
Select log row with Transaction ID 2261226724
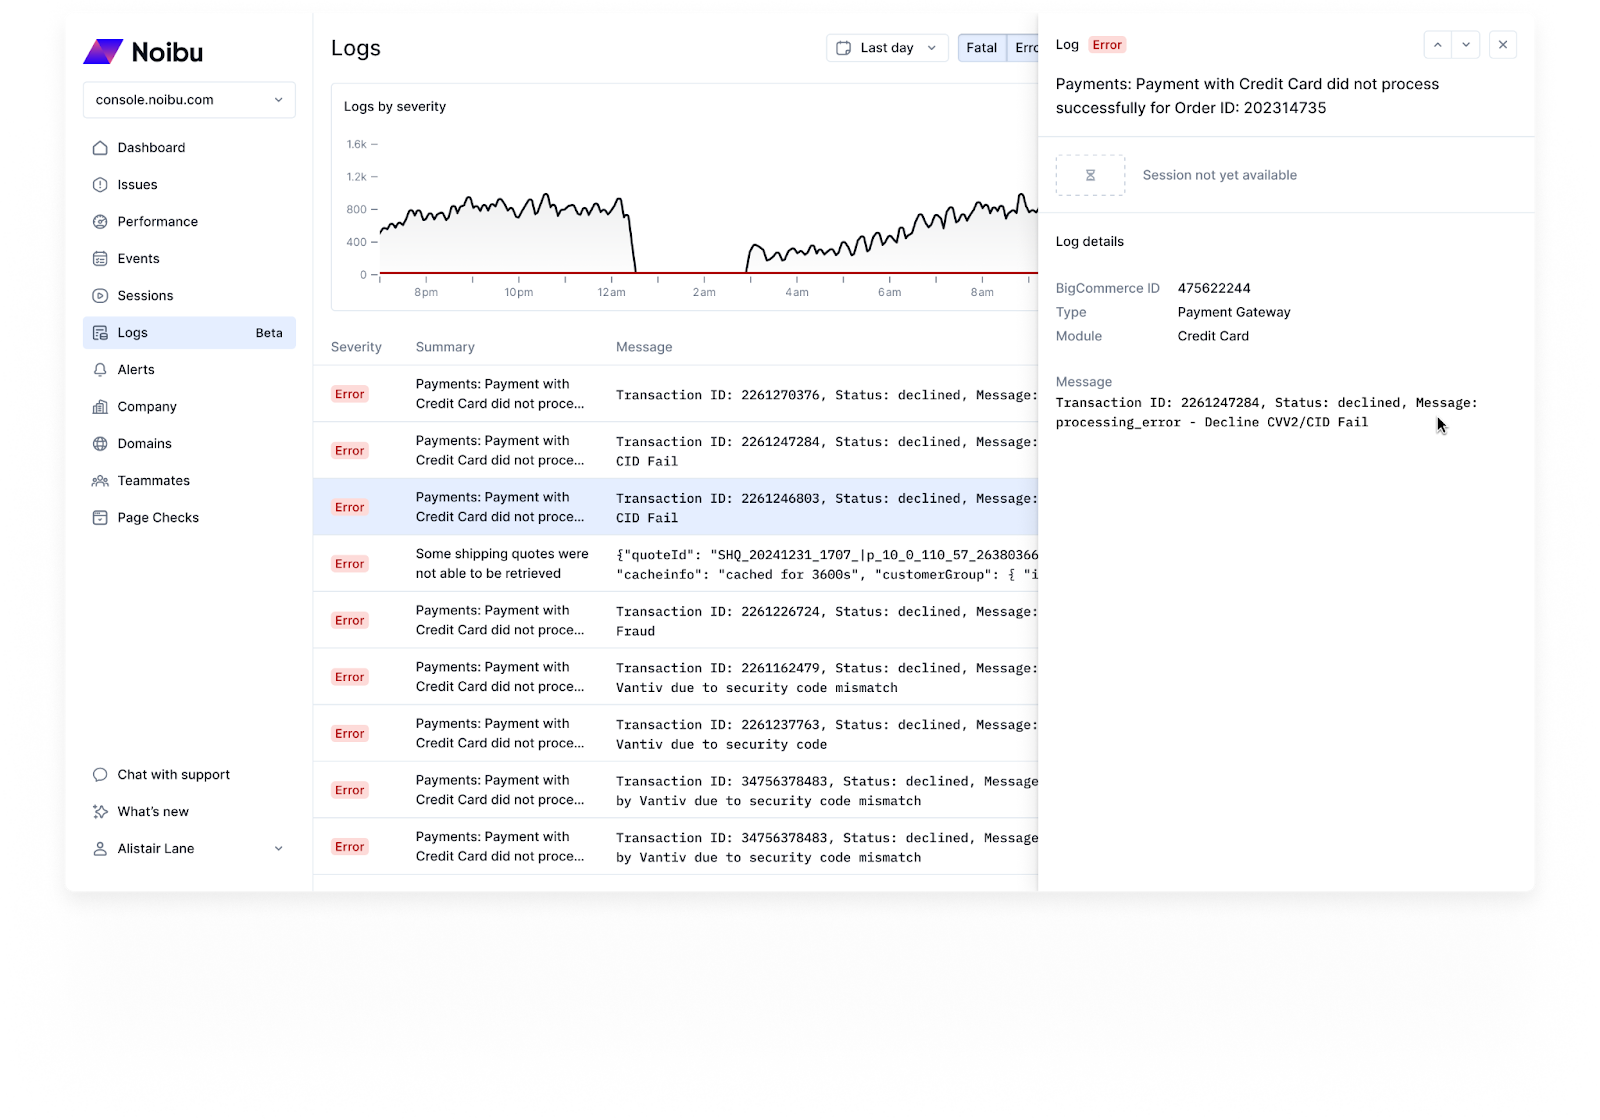675,621
